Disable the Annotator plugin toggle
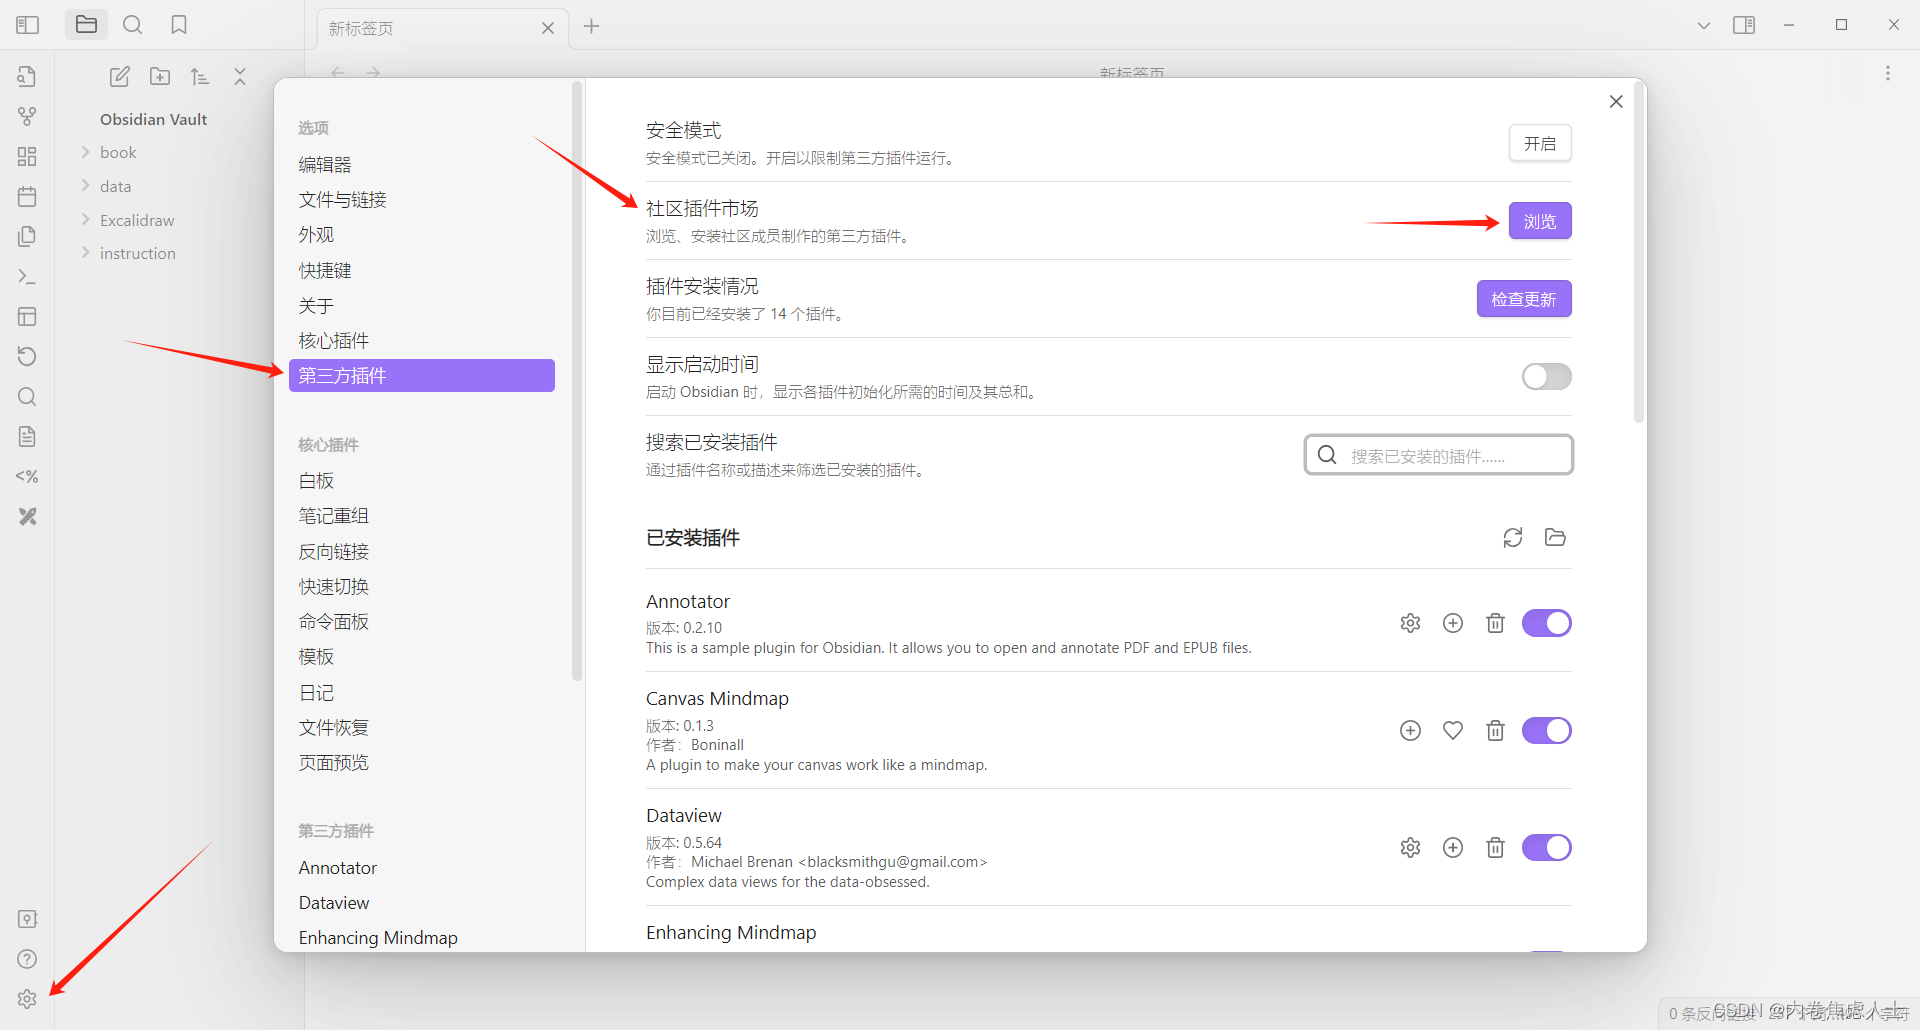This screenshot has height=1030, width=1920. 1546,622
